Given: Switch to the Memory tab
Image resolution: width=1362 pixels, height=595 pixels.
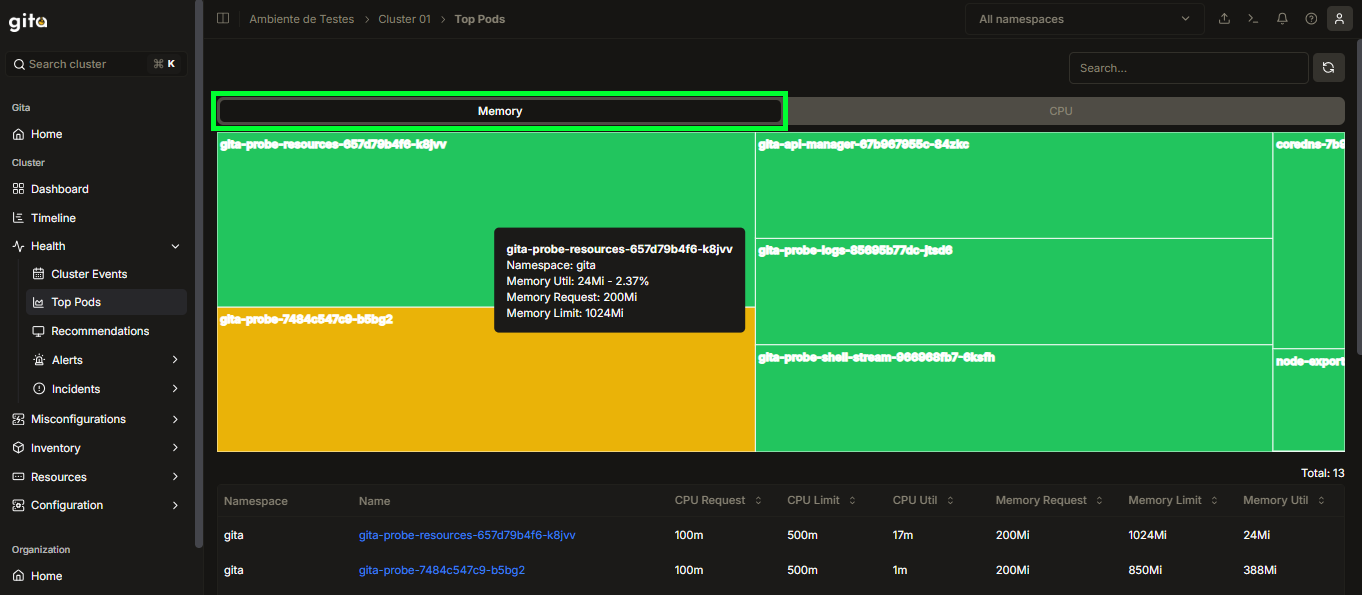Looking at the screenshot, I should tap(499, 111).
